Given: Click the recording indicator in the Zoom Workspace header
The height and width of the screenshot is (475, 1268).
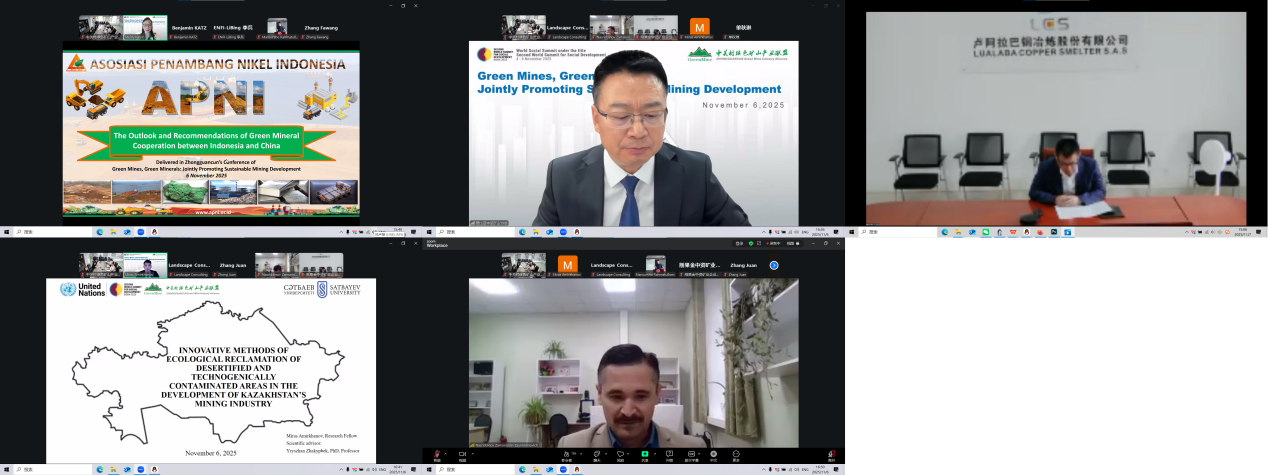Looking at the screenshot, I should pos(773,243).
